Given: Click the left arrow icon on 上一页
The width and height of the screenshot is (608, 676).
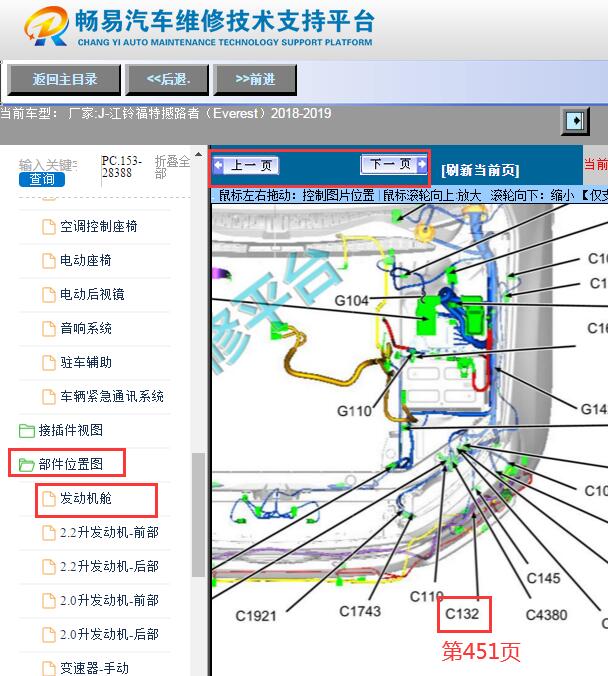Looking at the screenshot, I should coord(219,165).
